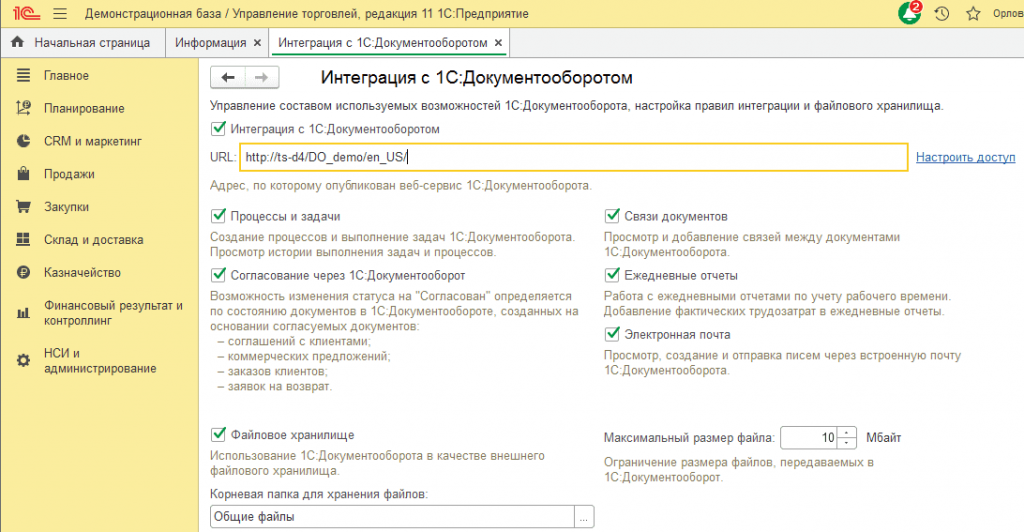1024x532 pixels.
Task: Click the 1C logo icon
Action: tap(26, 13)
